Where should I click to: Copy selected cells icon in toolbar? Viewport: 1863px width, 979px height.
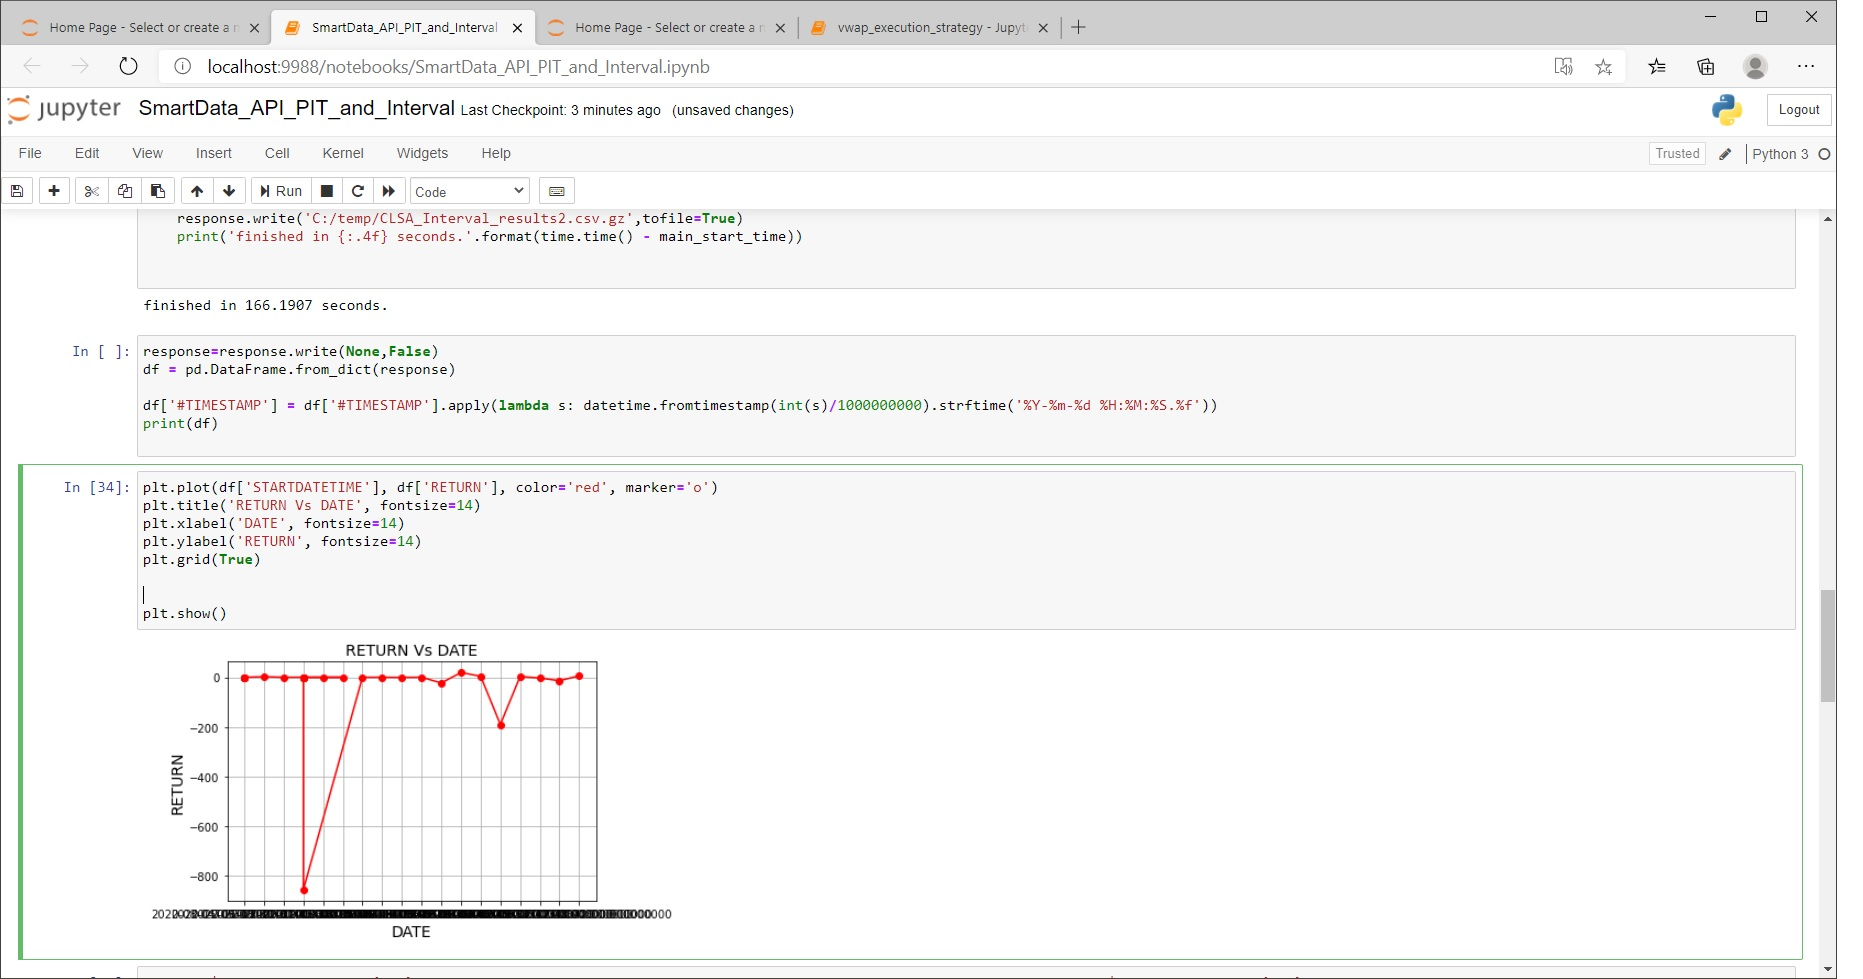click(125, 191)
